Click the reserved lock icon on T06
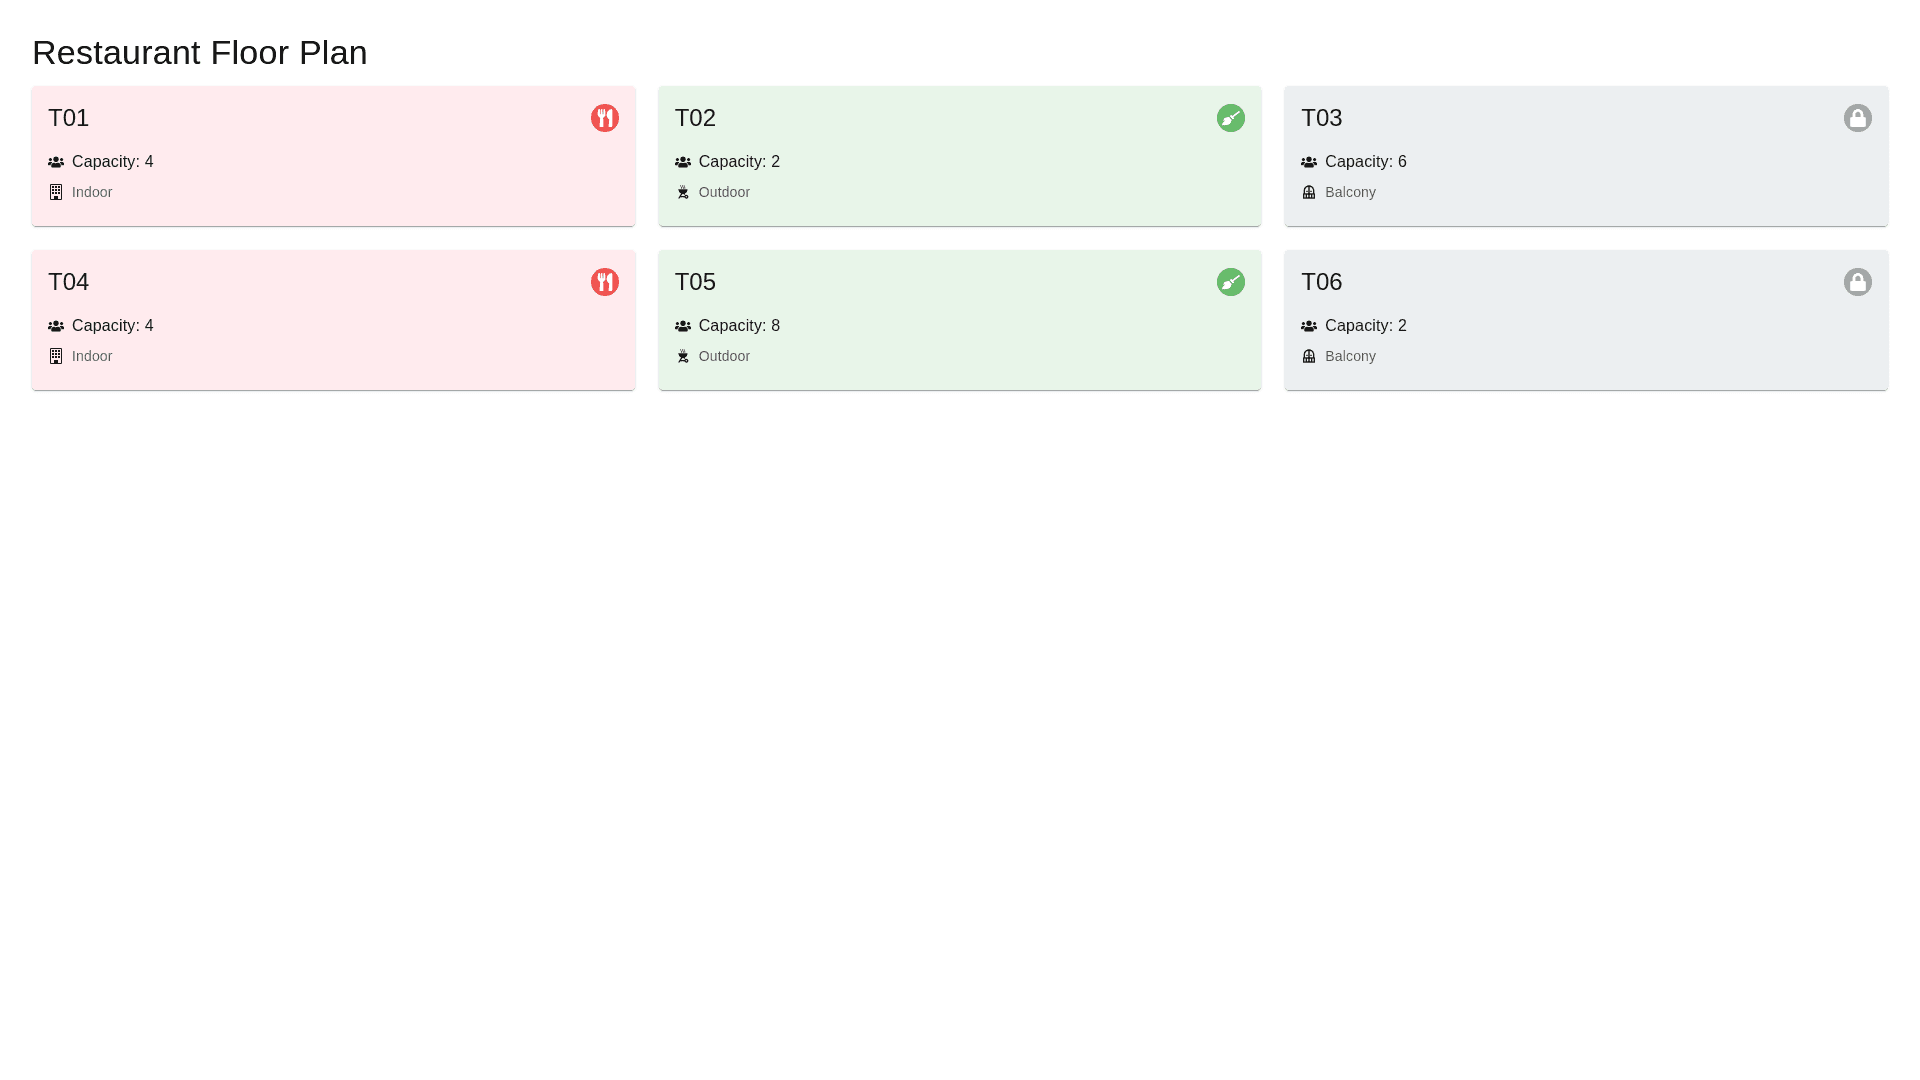The height and width of the screenshot is (1080, 1920). pos(1857,282)
